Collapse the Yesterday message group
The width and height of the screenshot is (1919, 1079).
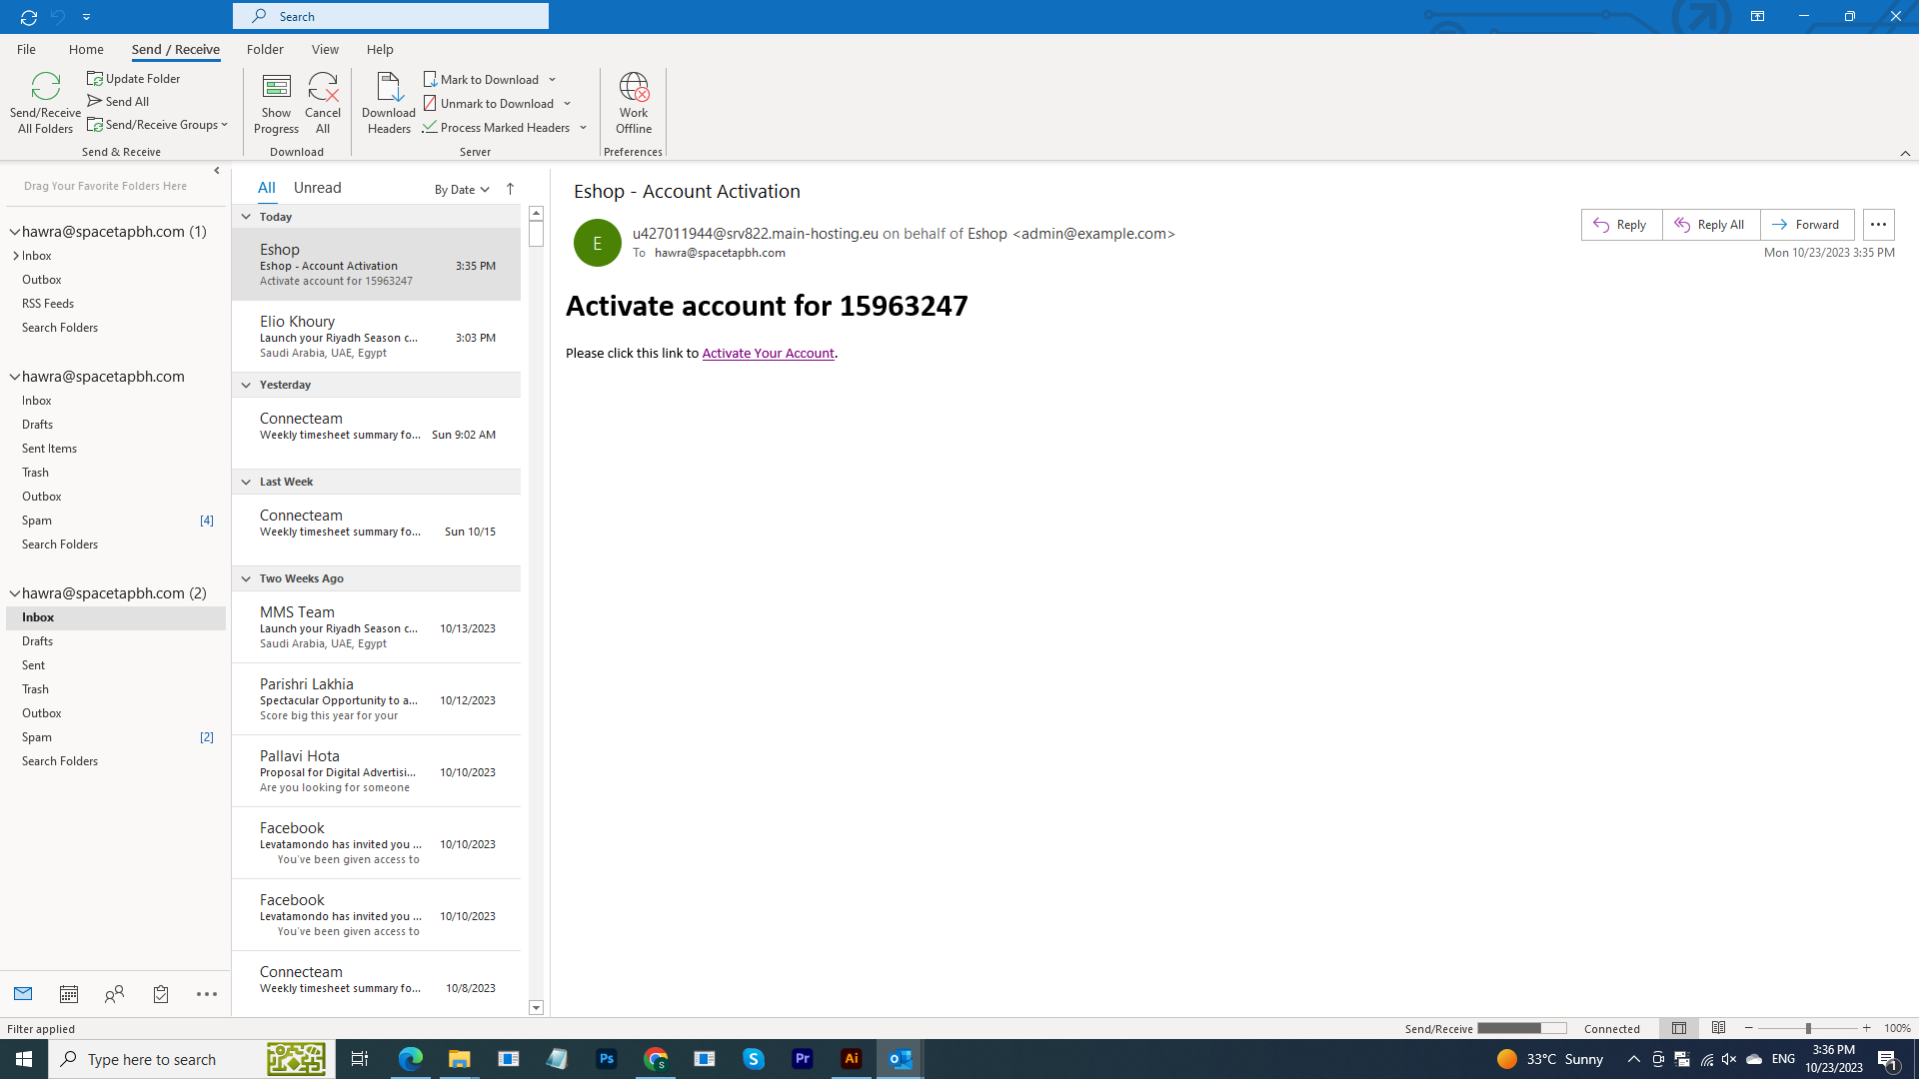tap(246, 385)
